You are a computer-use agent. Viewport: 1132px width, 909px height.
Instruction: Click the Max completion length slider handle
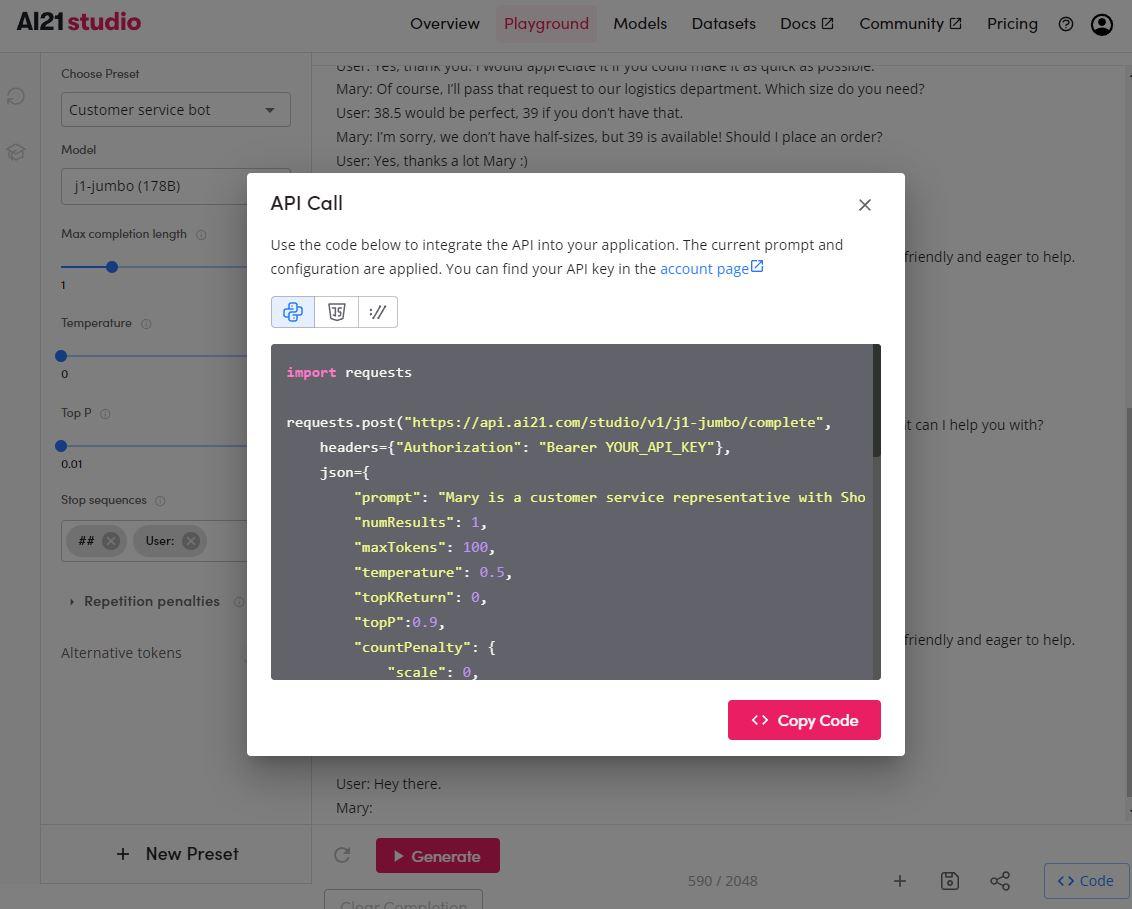tap(112, 267)
